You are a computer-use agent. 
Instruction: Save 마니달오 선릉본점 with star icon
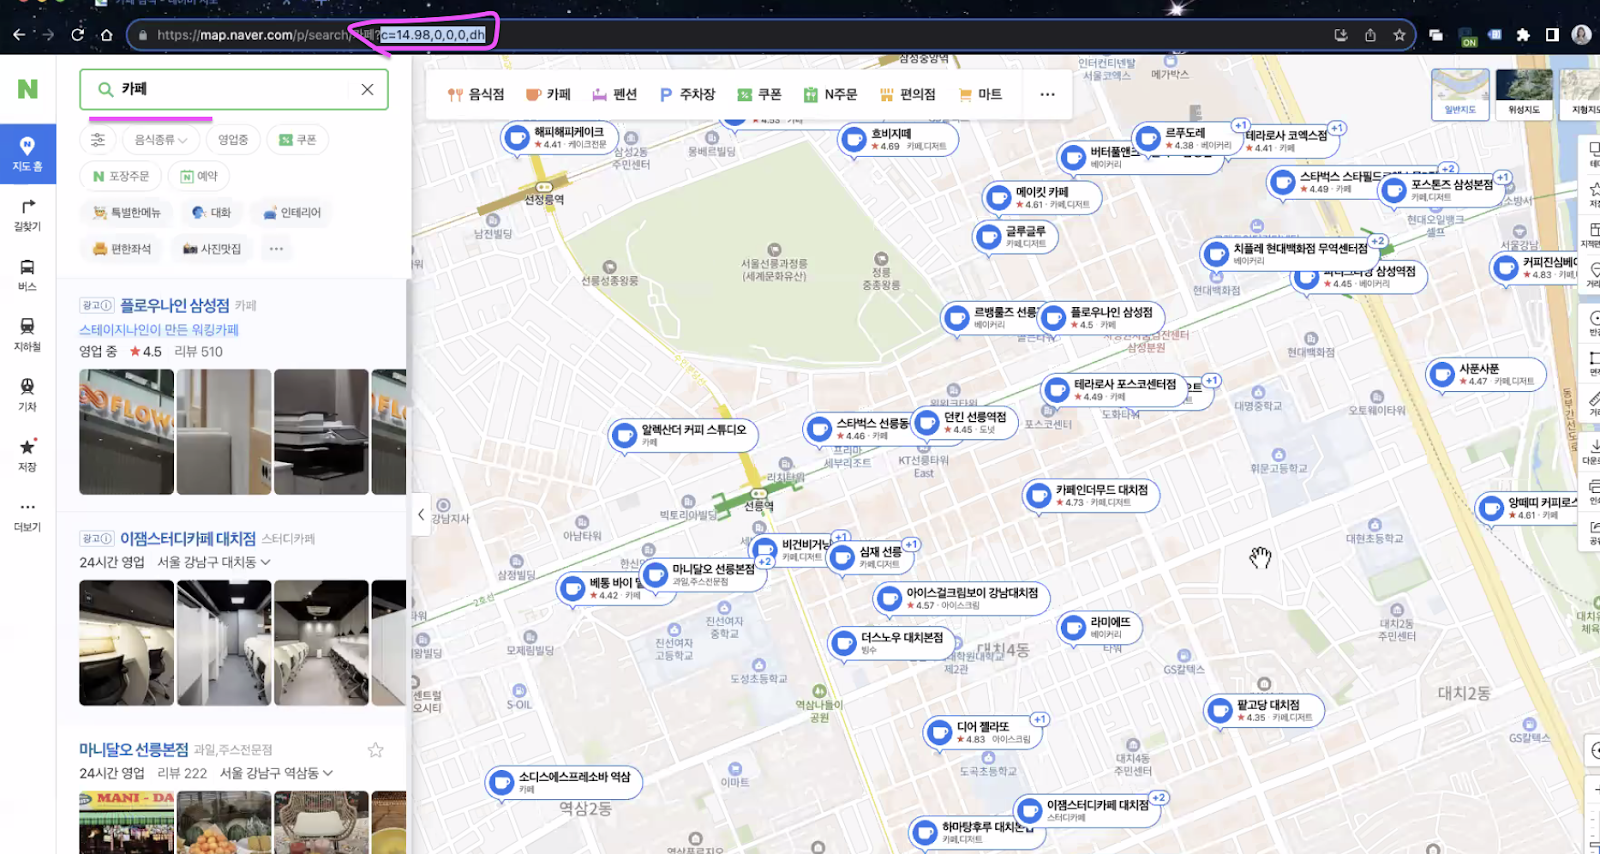376,750
